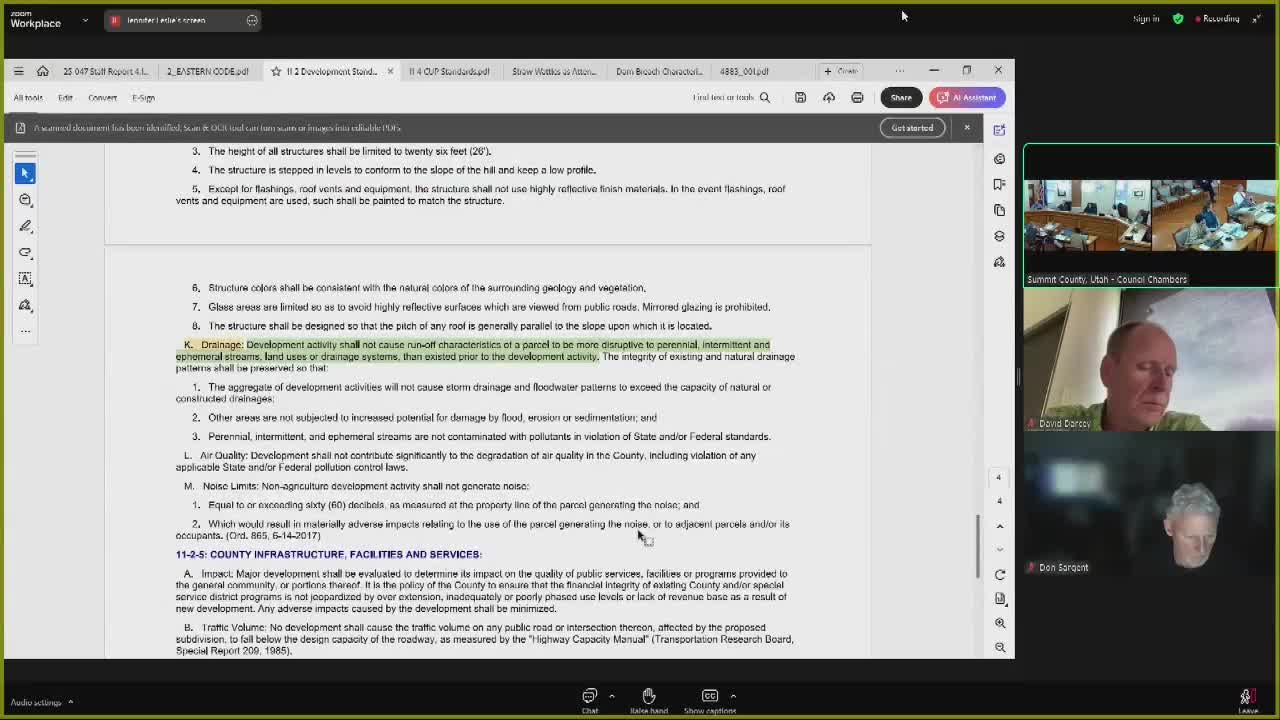Click Sign in in Zoom header

click(x=1146, y=19)
